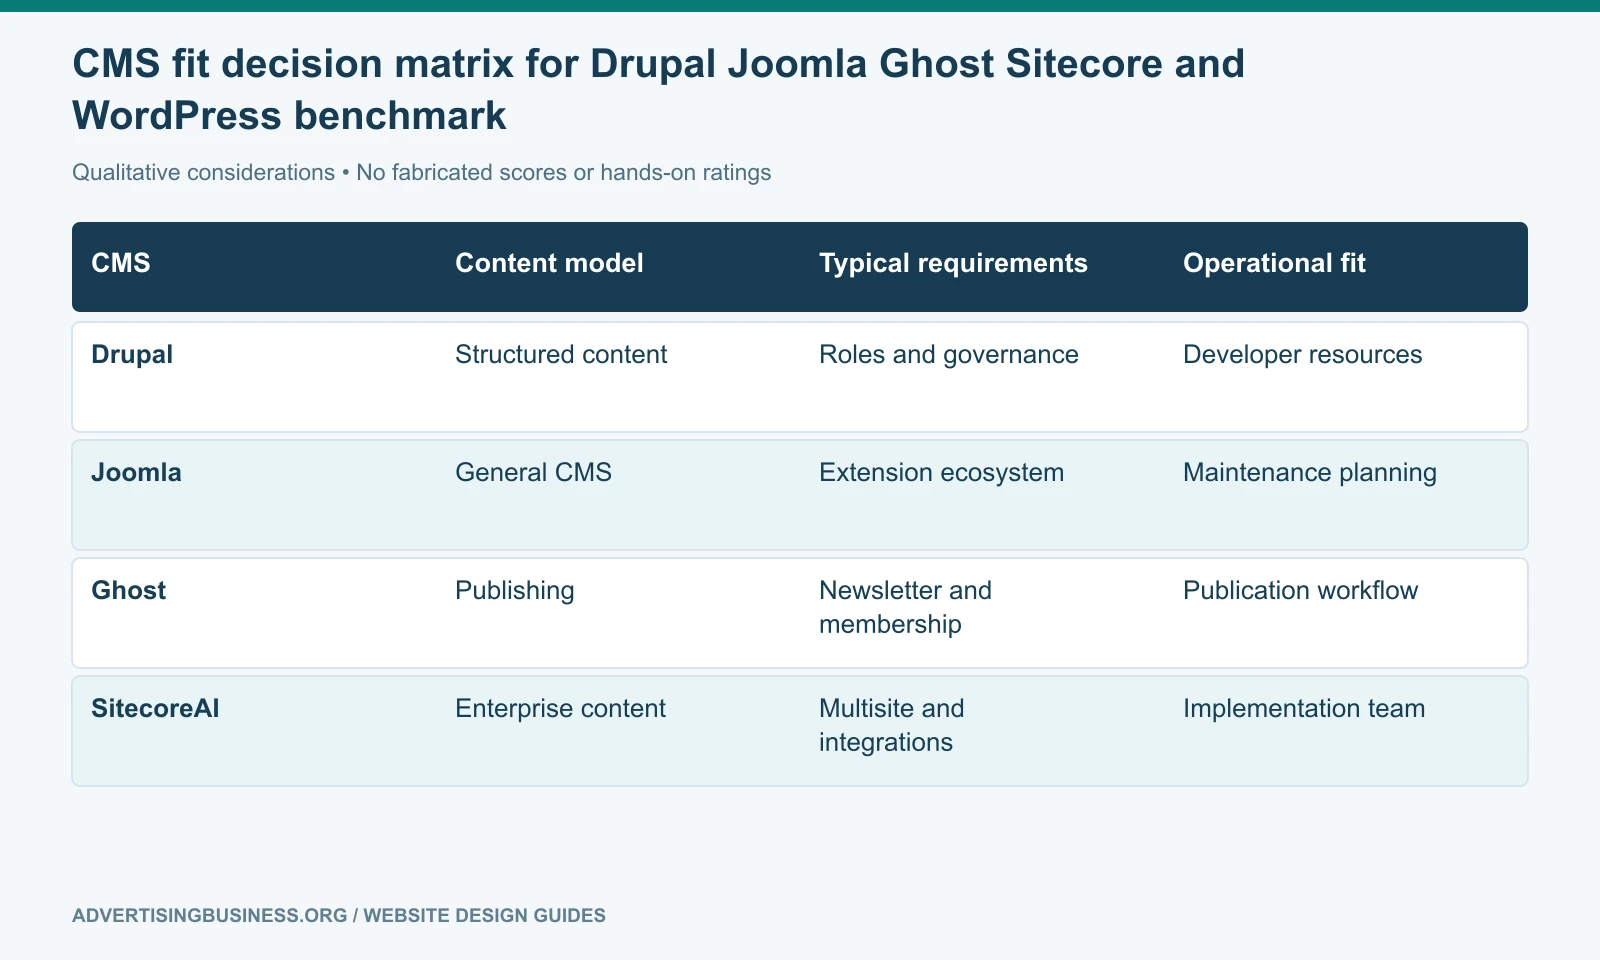The height and width of the screenshot is (960, 1600).
Task: Click the Publication workflow cell
Action: pos(1300,591)
